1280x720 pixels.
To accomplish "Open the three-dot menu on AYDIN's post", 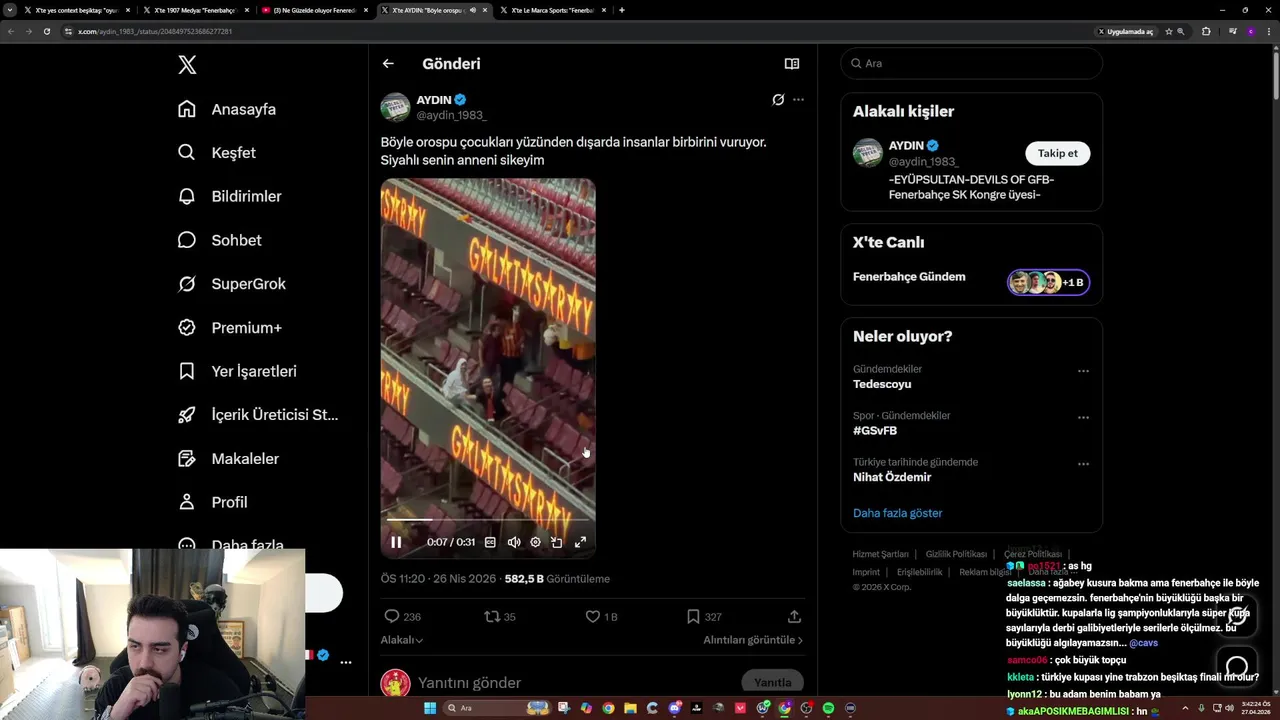I will (x=798, y=100).
